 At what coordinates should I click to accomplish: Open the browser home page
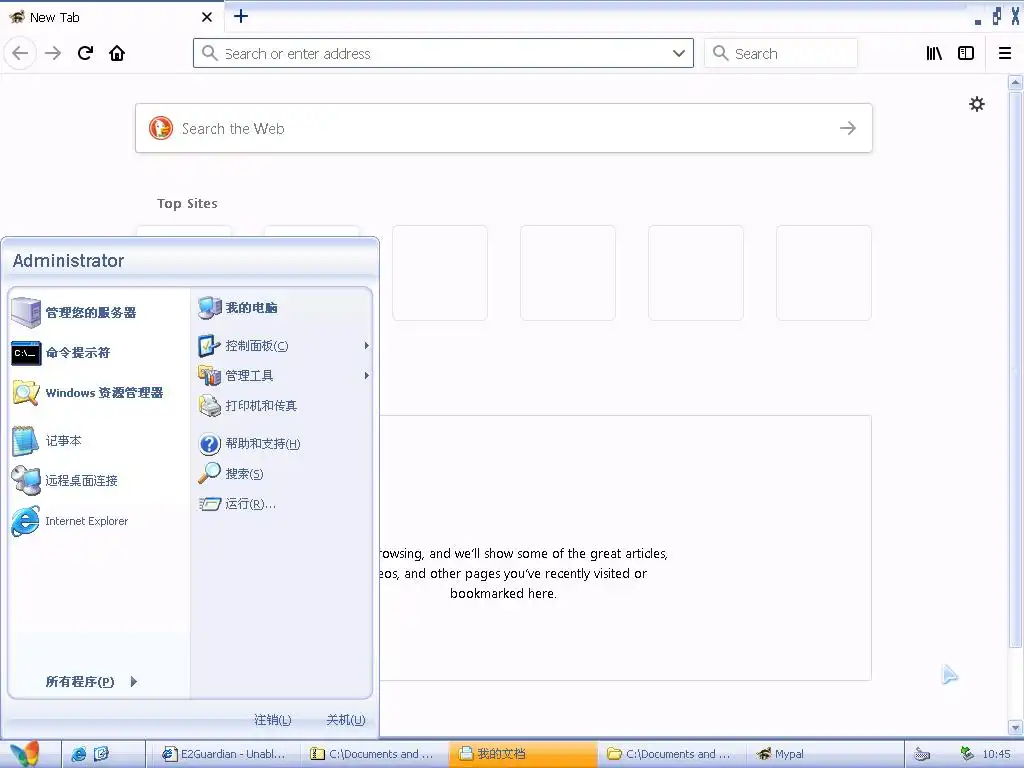[117, 53]
